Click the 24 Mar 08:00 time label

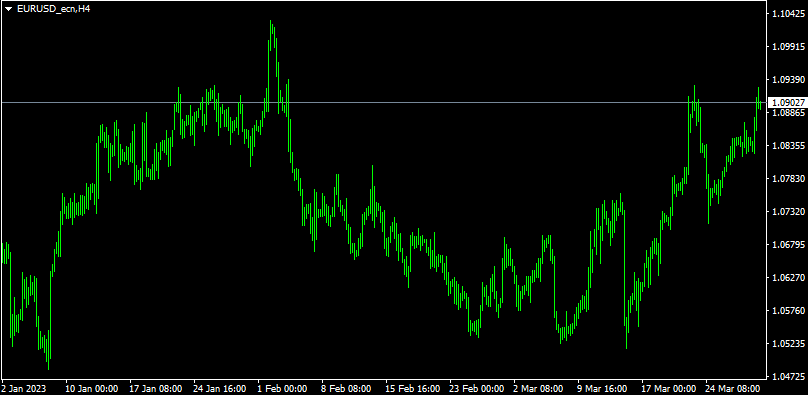tap(731, 388)
